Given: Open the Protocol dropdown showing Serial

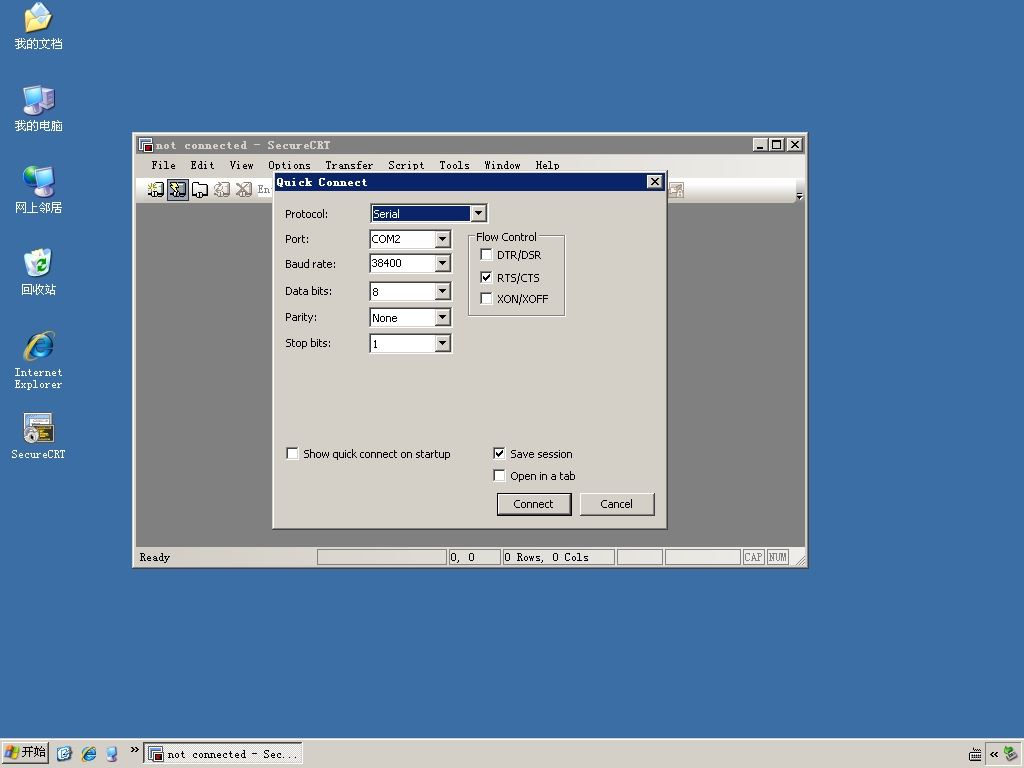Looking at the screenshot, I should click(x=478, y=214).
